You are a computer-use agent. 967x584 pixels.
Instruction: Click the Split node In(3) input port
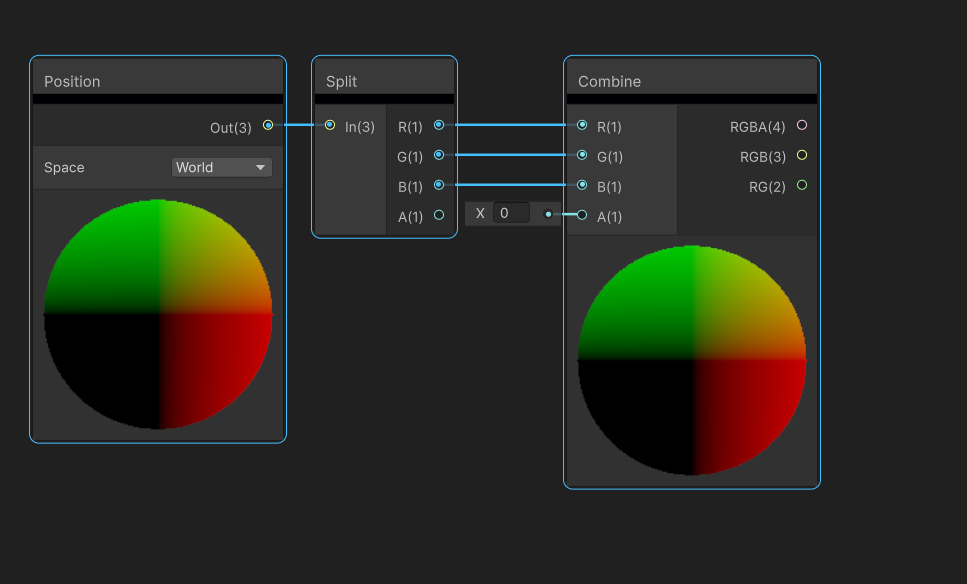click(330, 125)
